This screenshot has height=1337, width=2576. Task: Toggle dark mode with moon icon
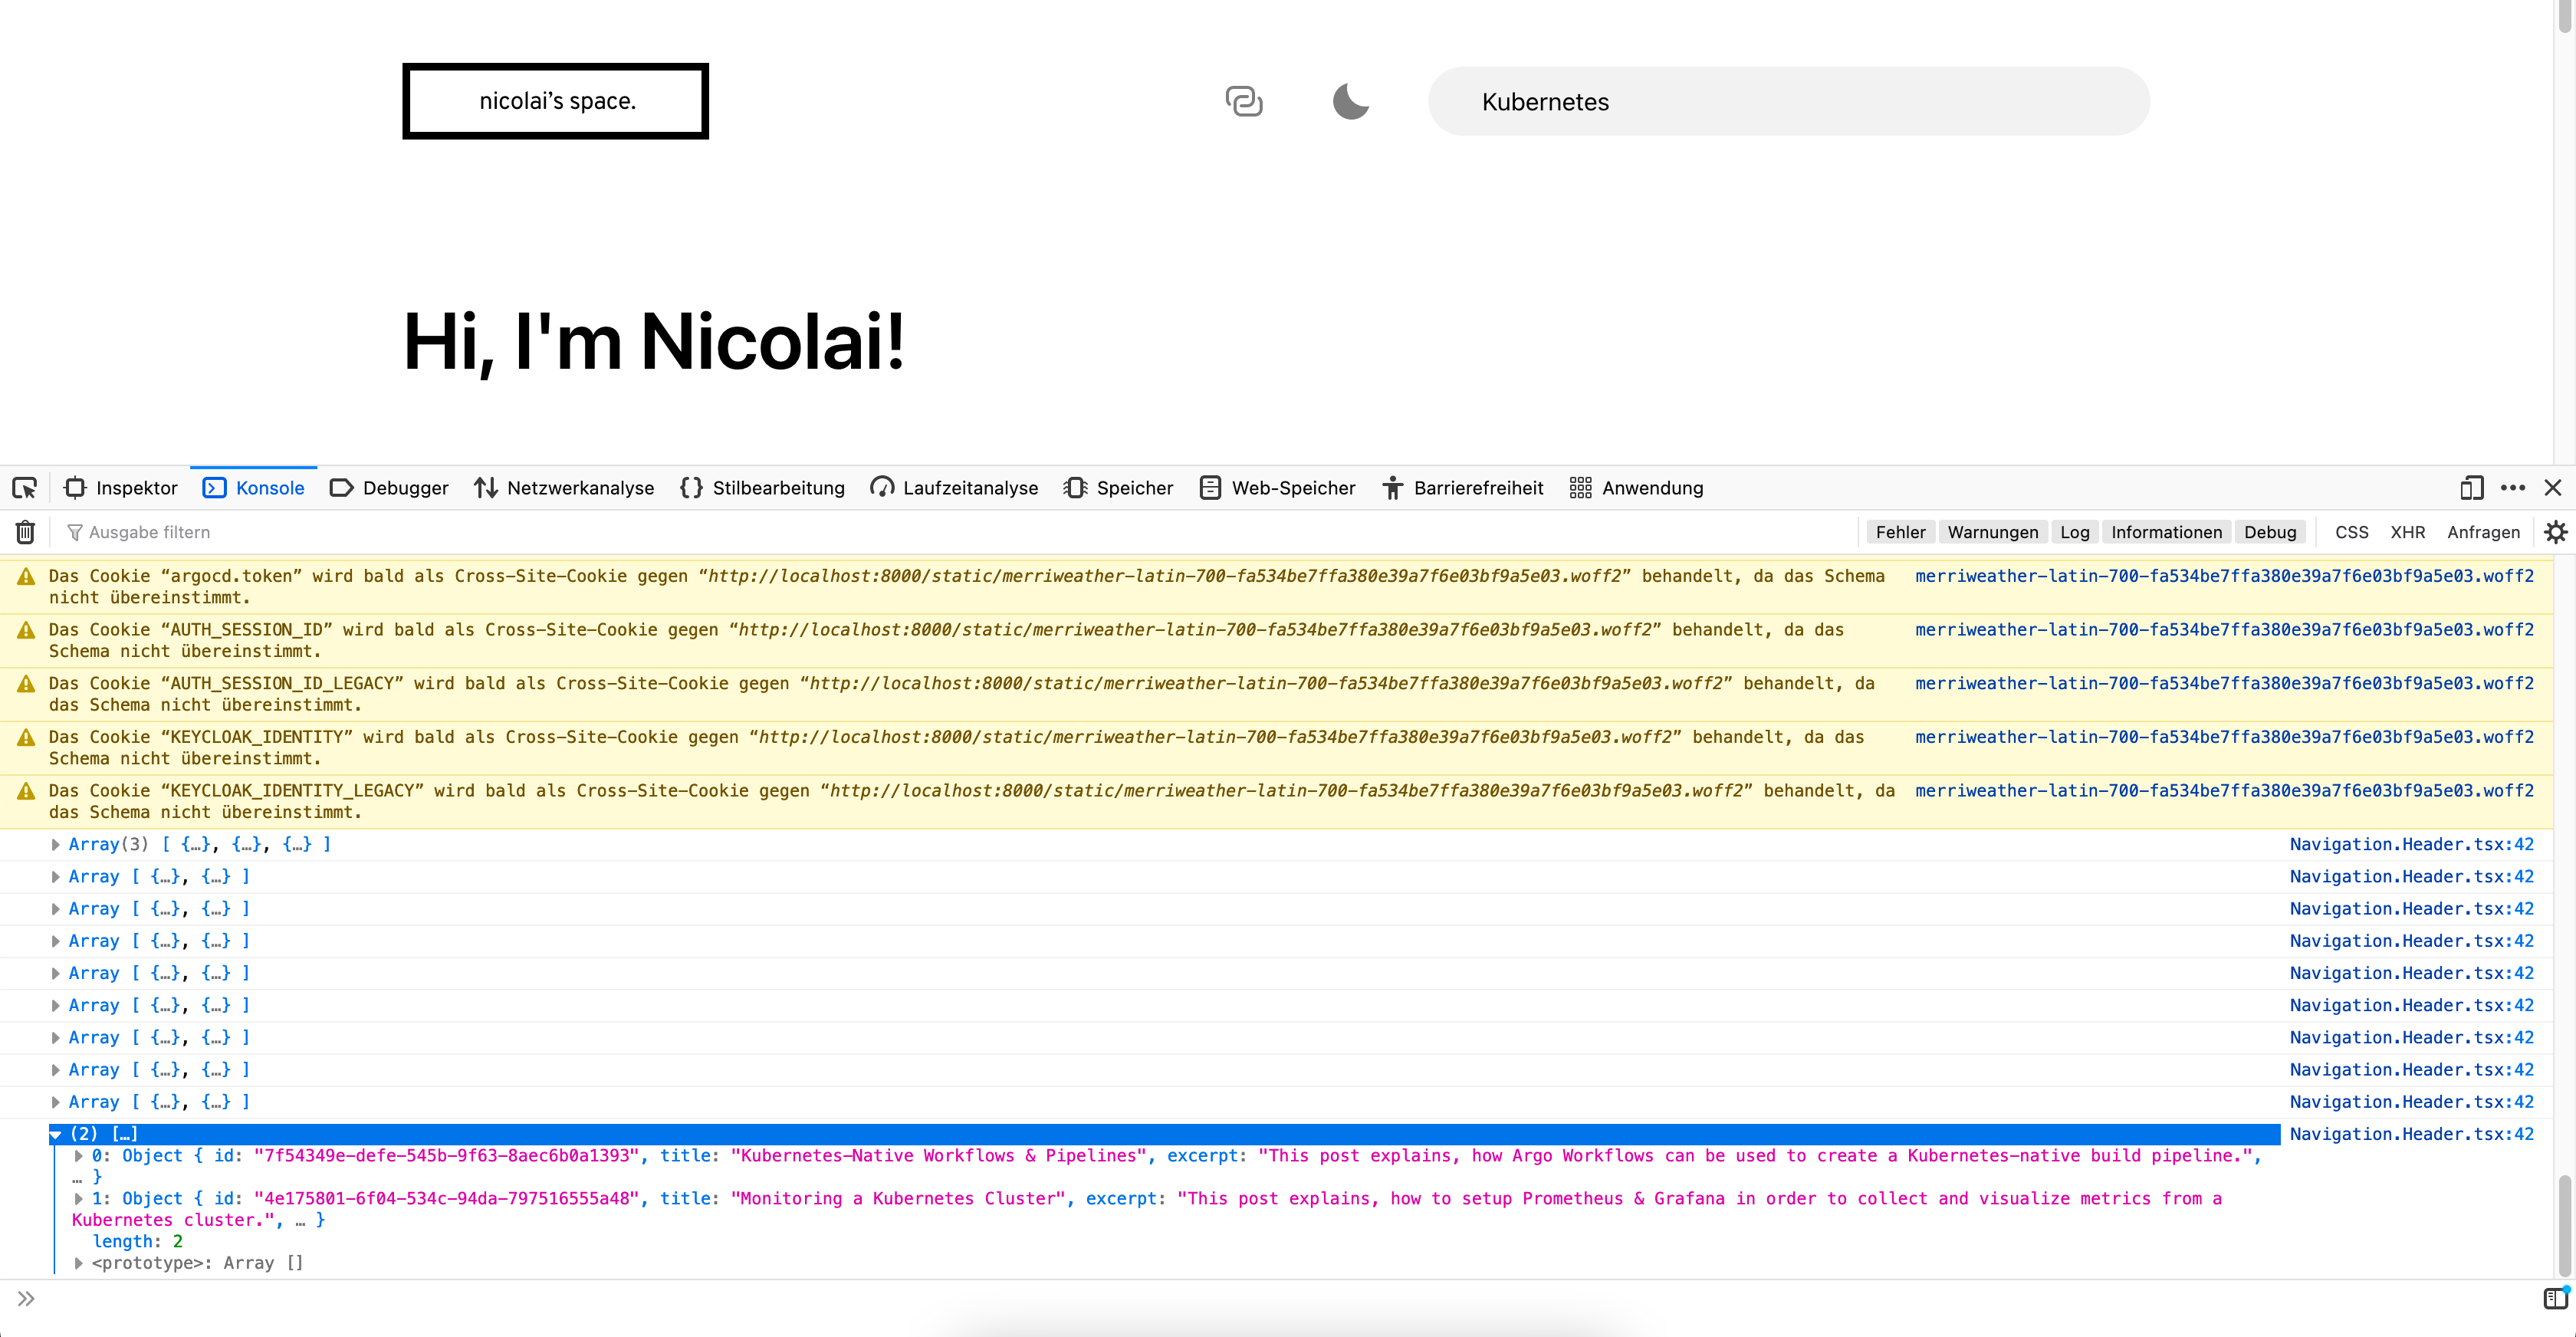(1350, 101)
